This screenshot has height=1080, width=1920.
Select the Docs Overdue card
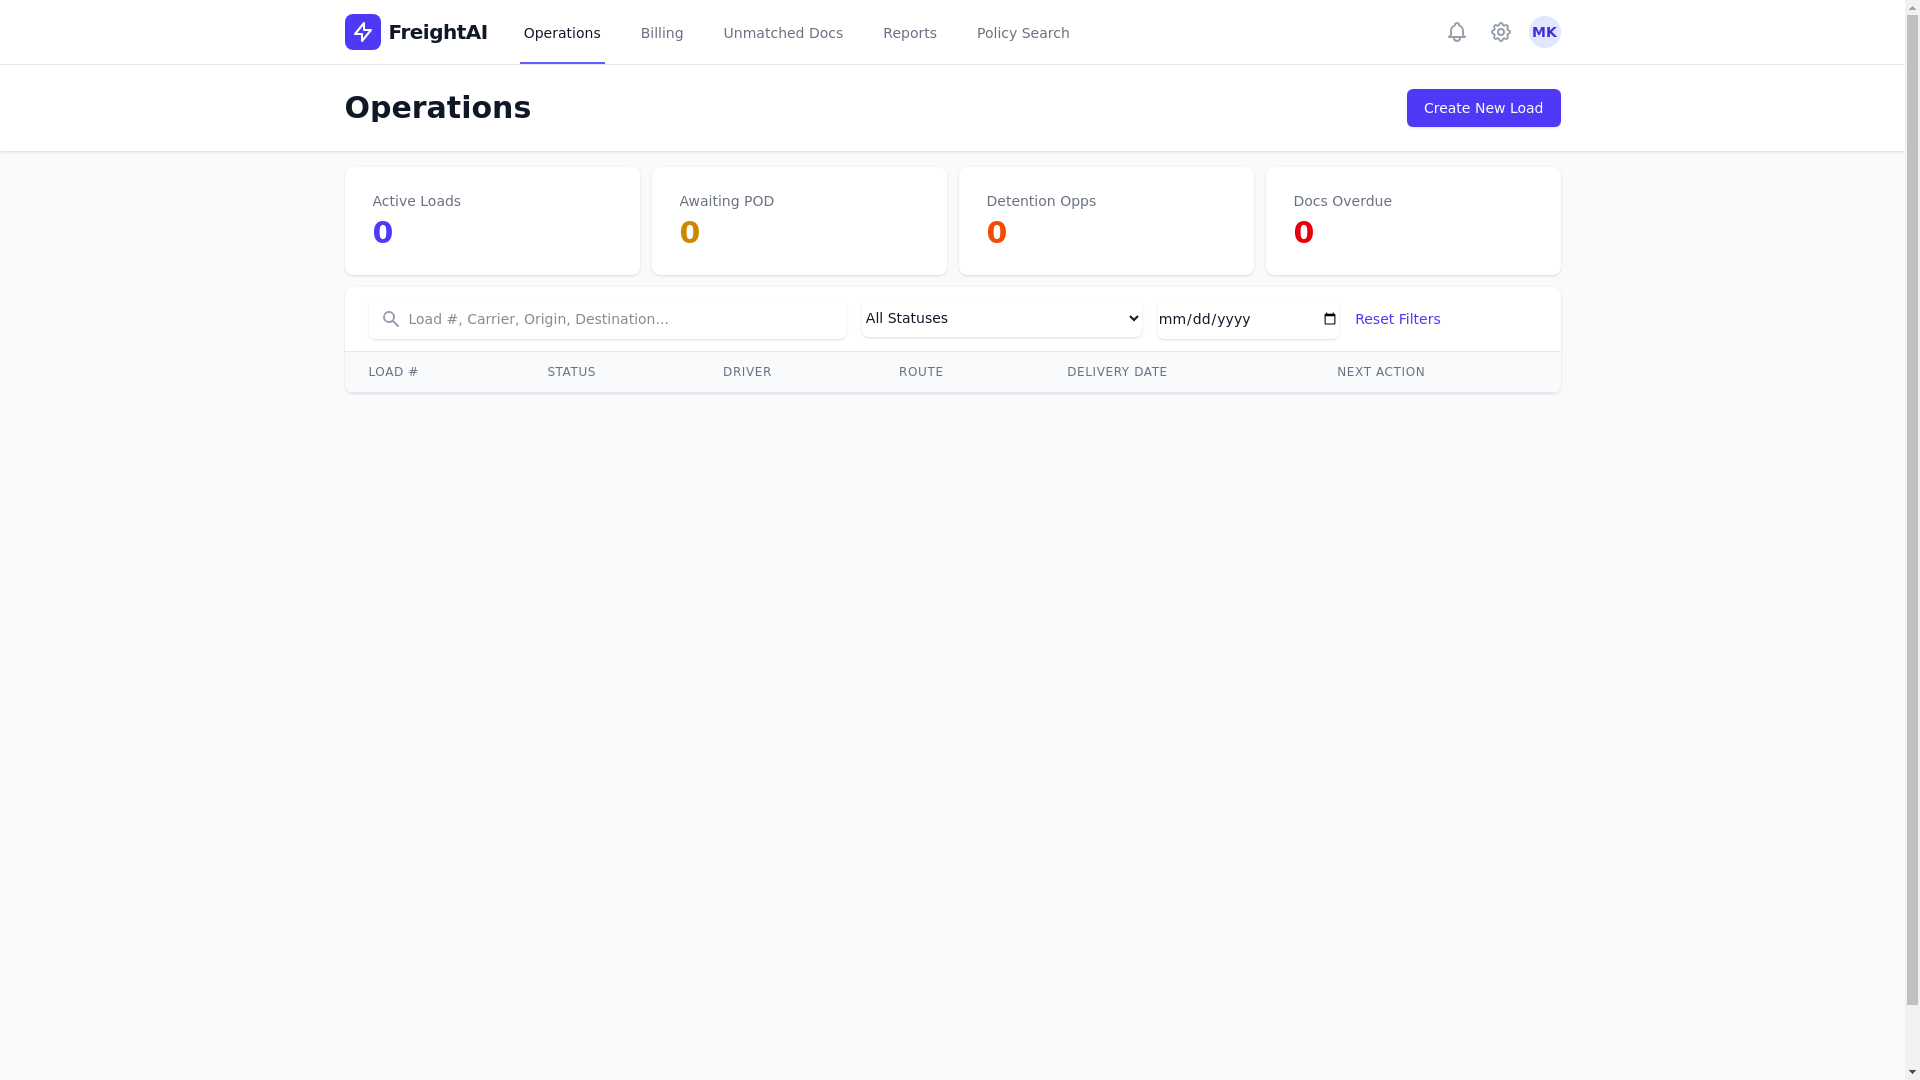point(1413,221)
